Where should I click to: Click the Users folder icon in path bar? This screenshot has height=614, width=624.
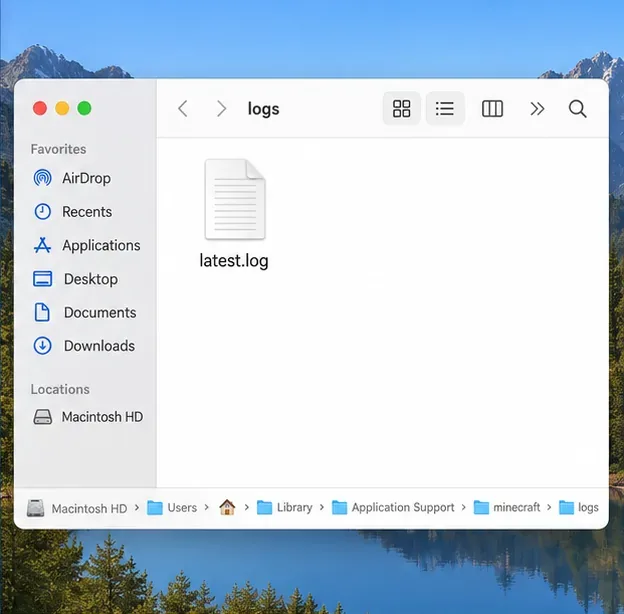155,508
